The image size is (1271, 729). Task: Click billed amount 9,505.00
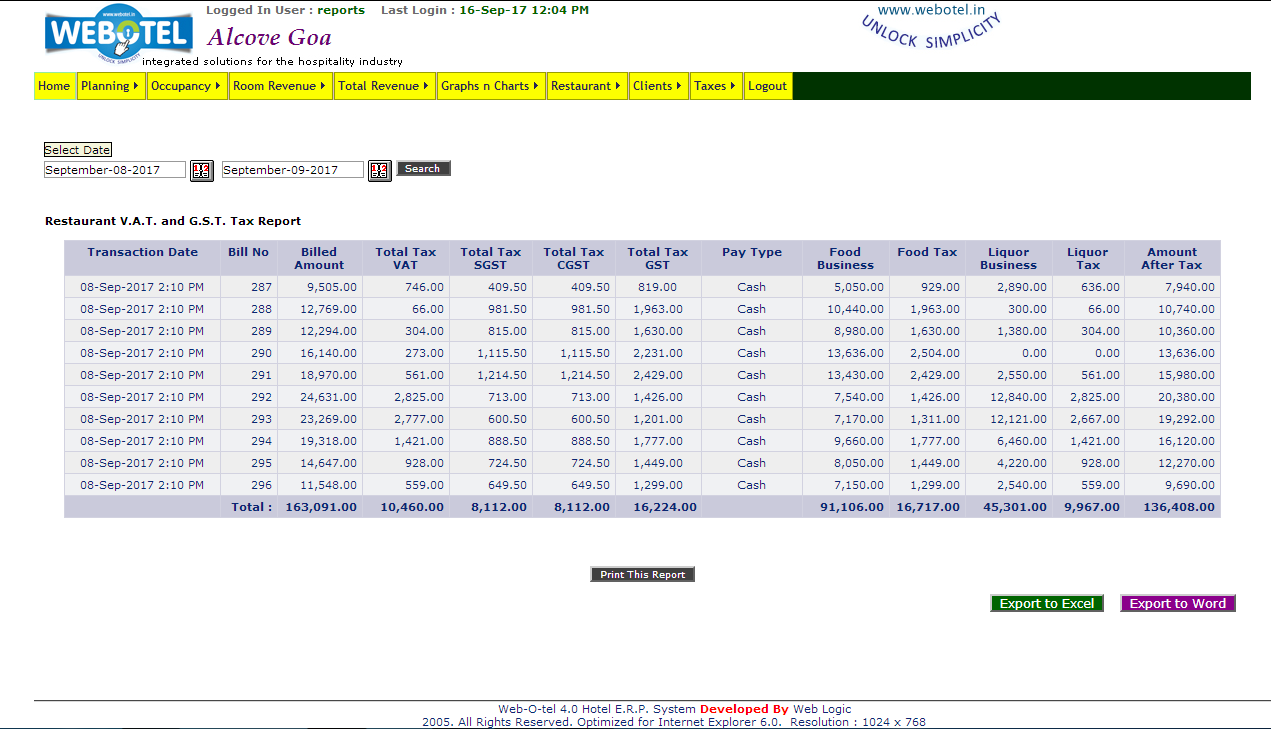[x=334, y=287]
